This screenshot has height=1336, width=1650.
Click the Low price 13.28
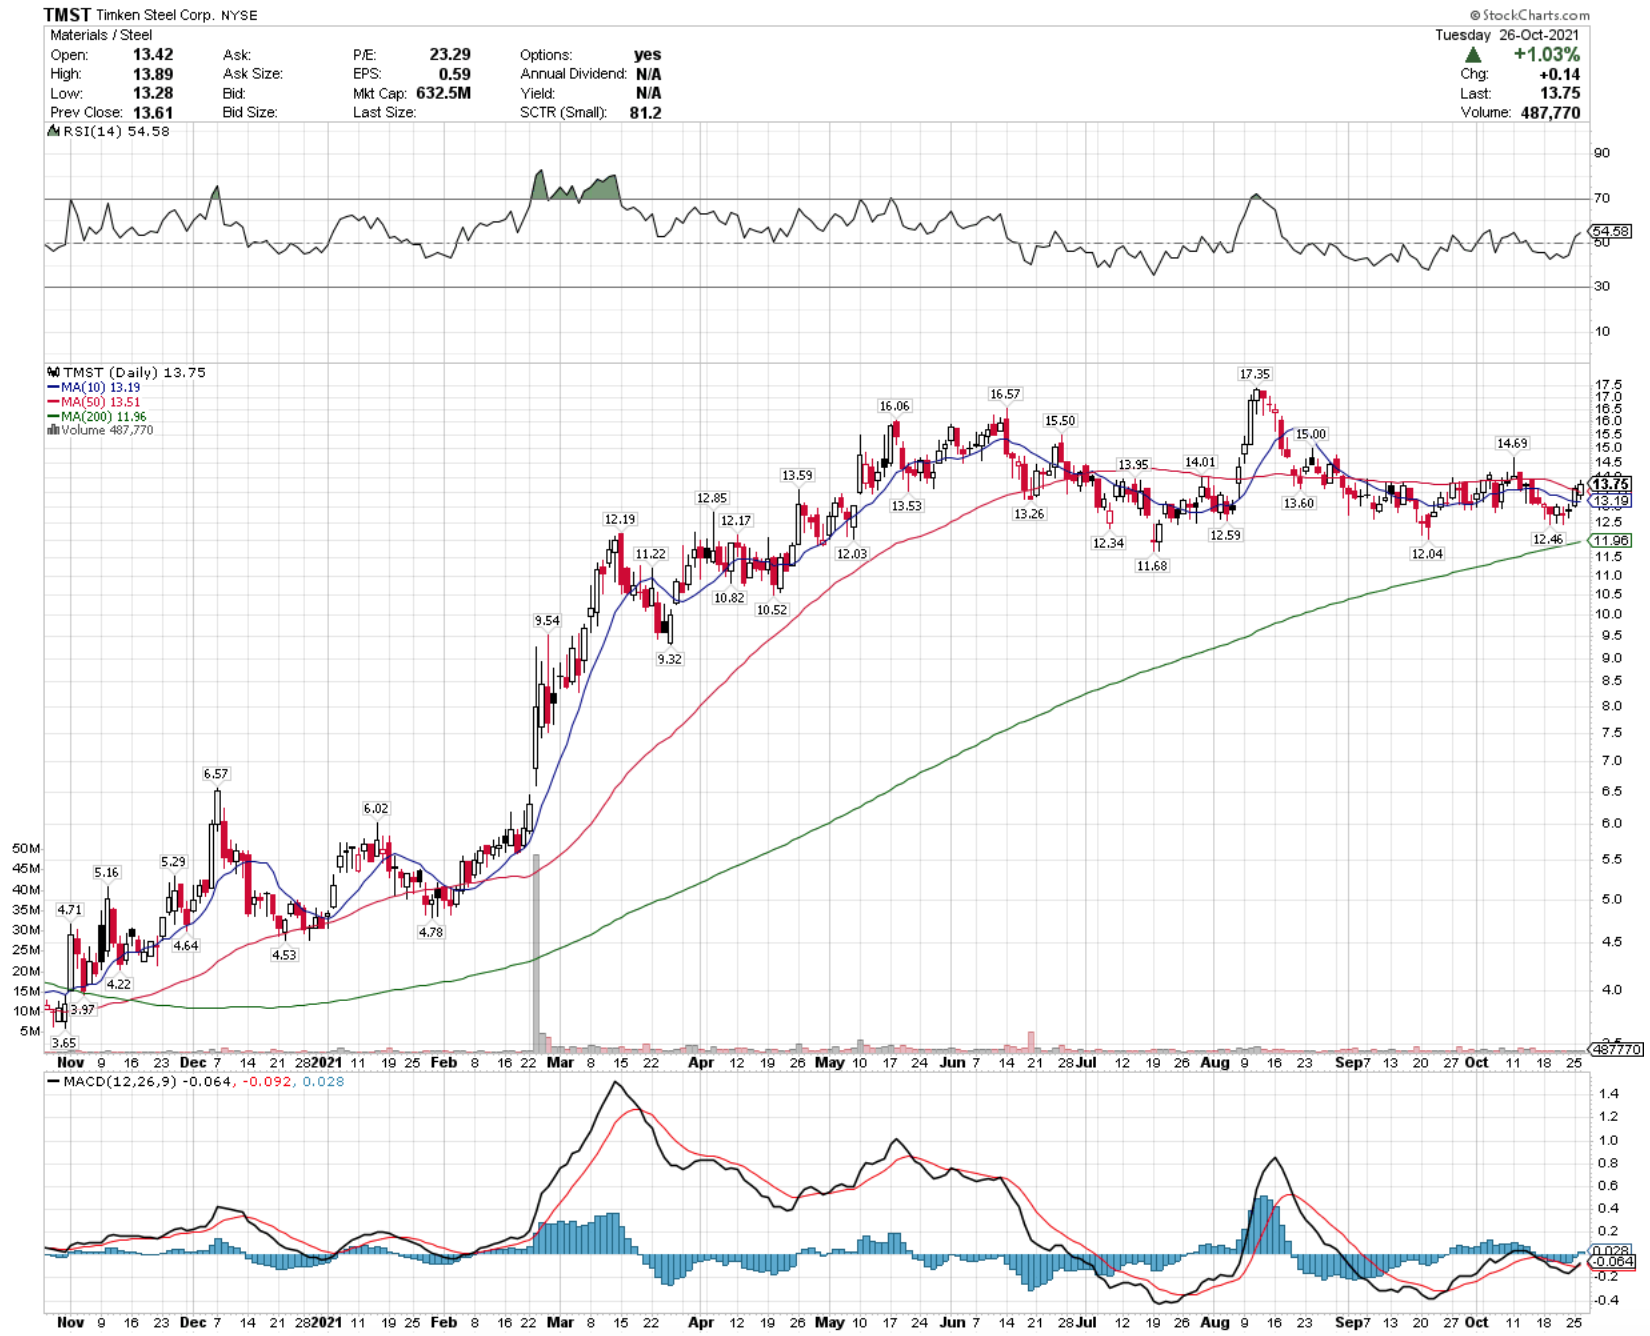153,93
